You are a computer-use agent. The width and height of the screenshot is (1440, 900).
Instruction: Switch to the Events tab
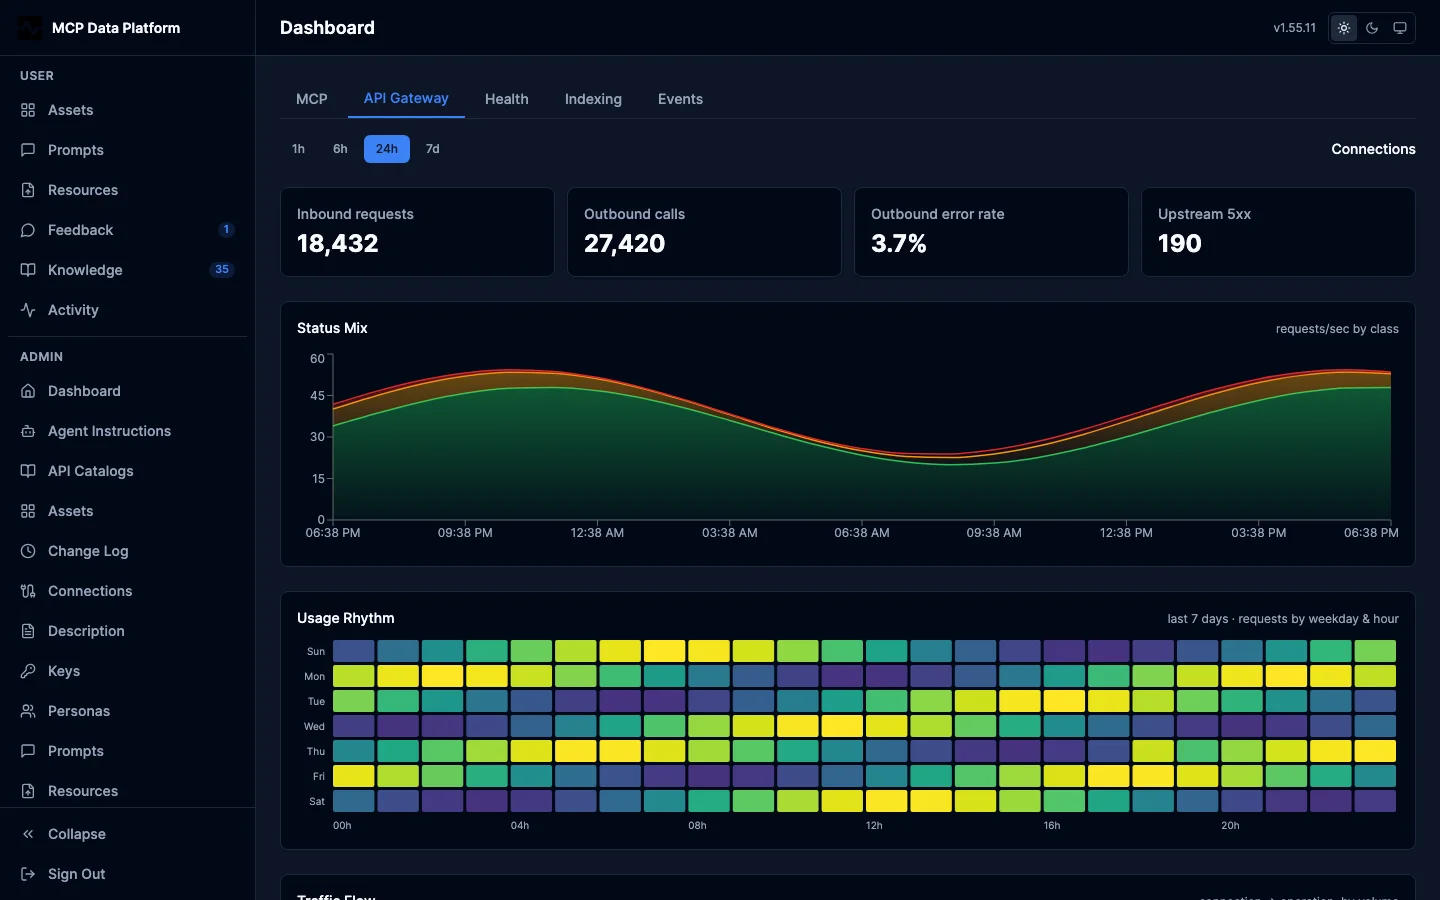(x=680, y=99)
